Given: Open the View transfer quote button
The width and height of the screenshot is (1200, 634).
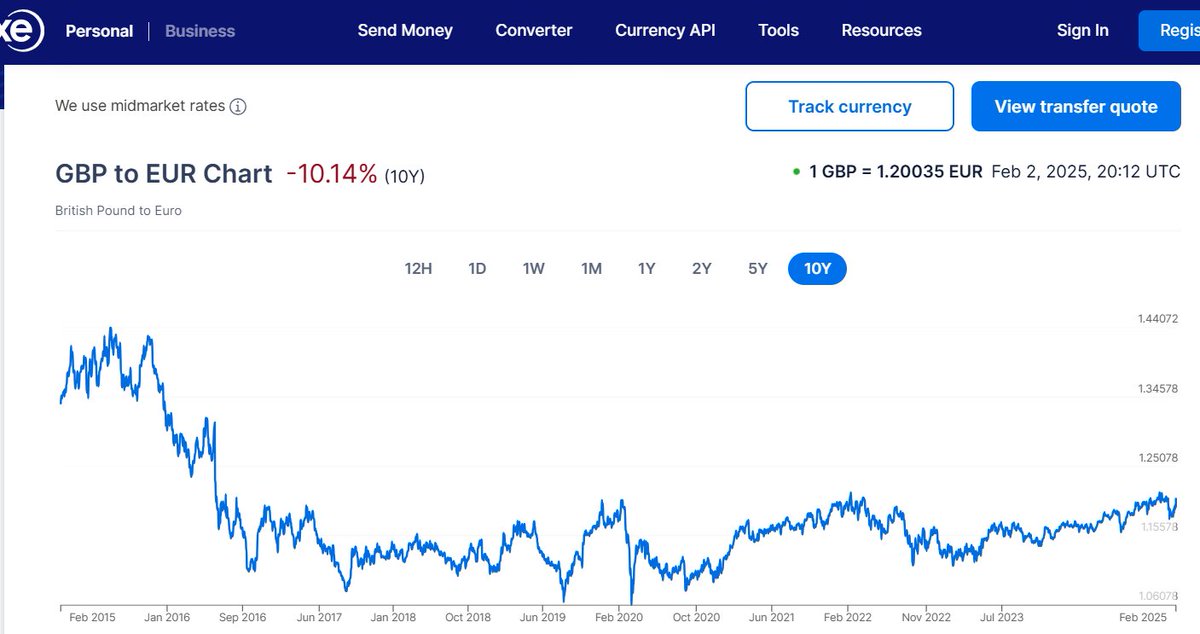Looking at the screenshot, I should [1076, 106].
